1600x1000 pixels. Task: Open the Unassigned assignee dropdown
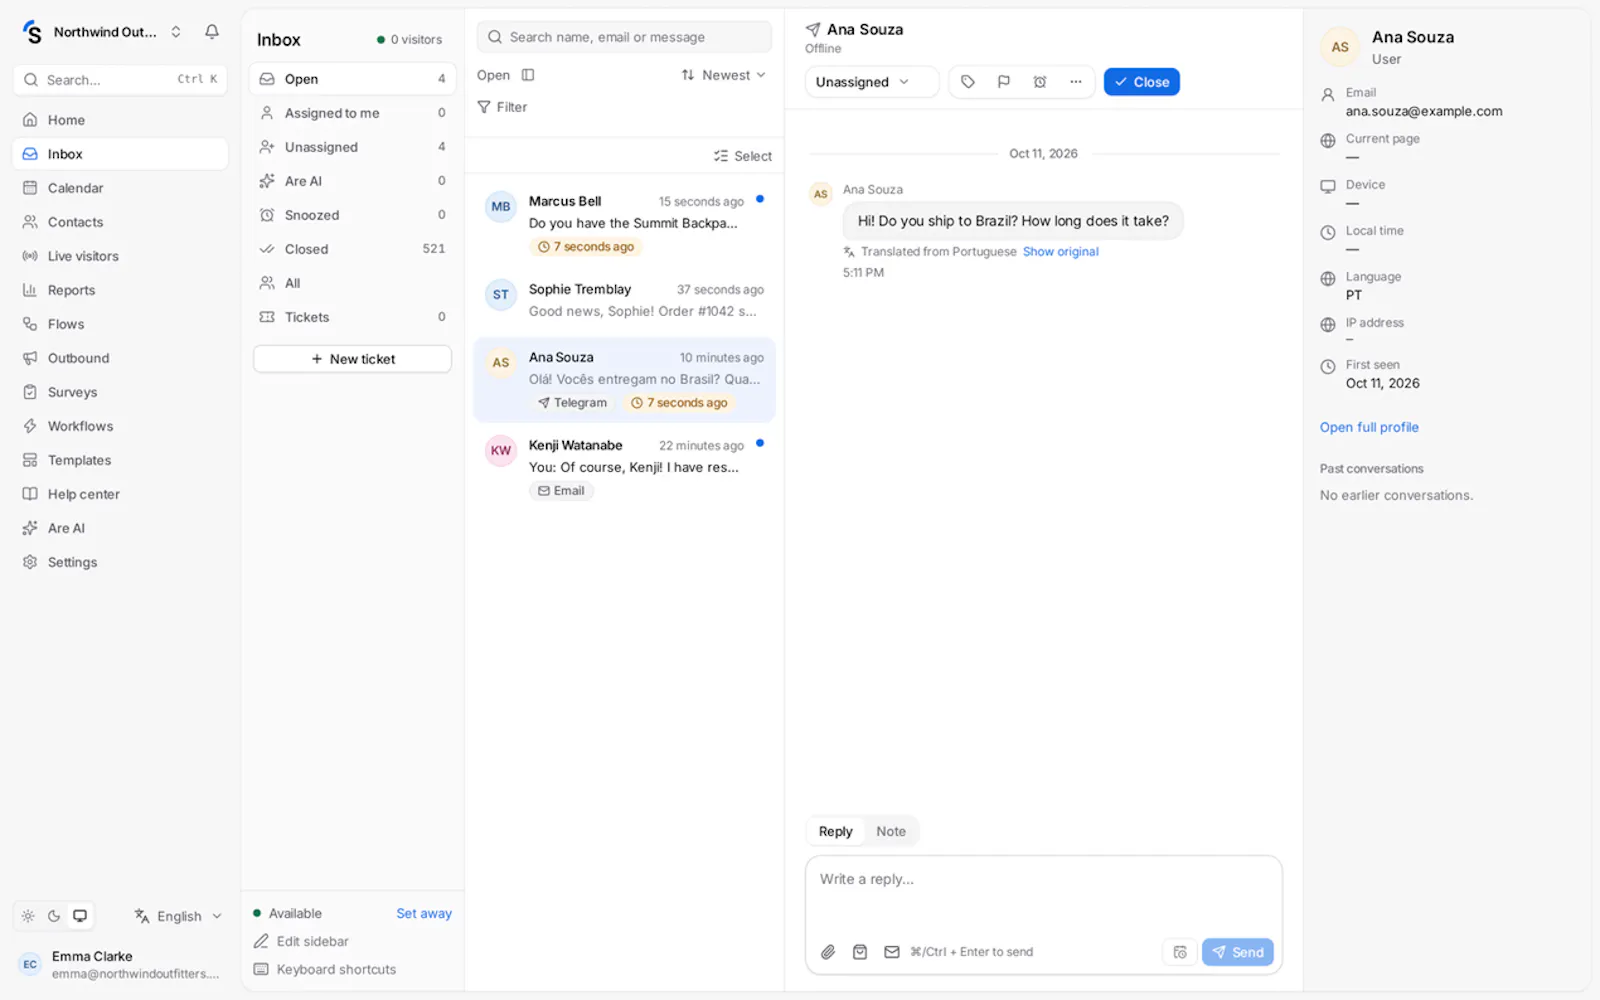pos(871,82)
